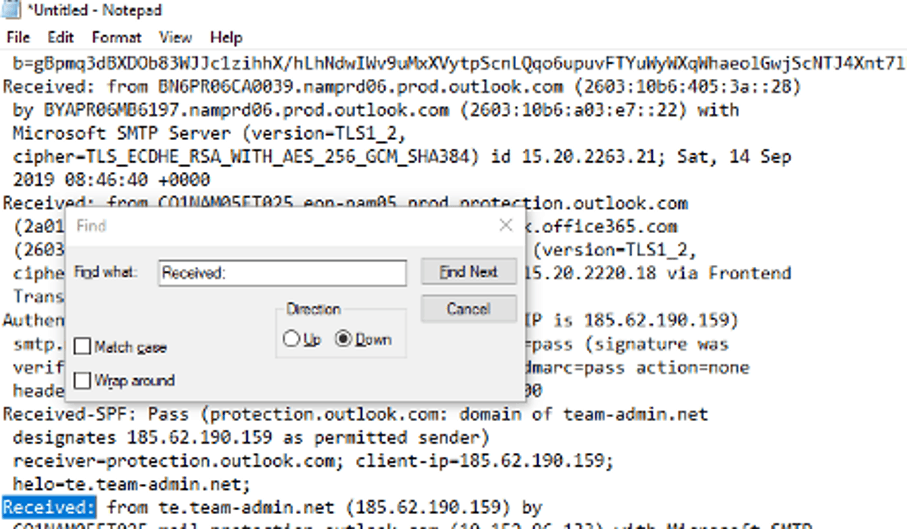Screen dimensions: 908x530
Task: Select the Down direction radio button
Action: (x=343, y=339)
